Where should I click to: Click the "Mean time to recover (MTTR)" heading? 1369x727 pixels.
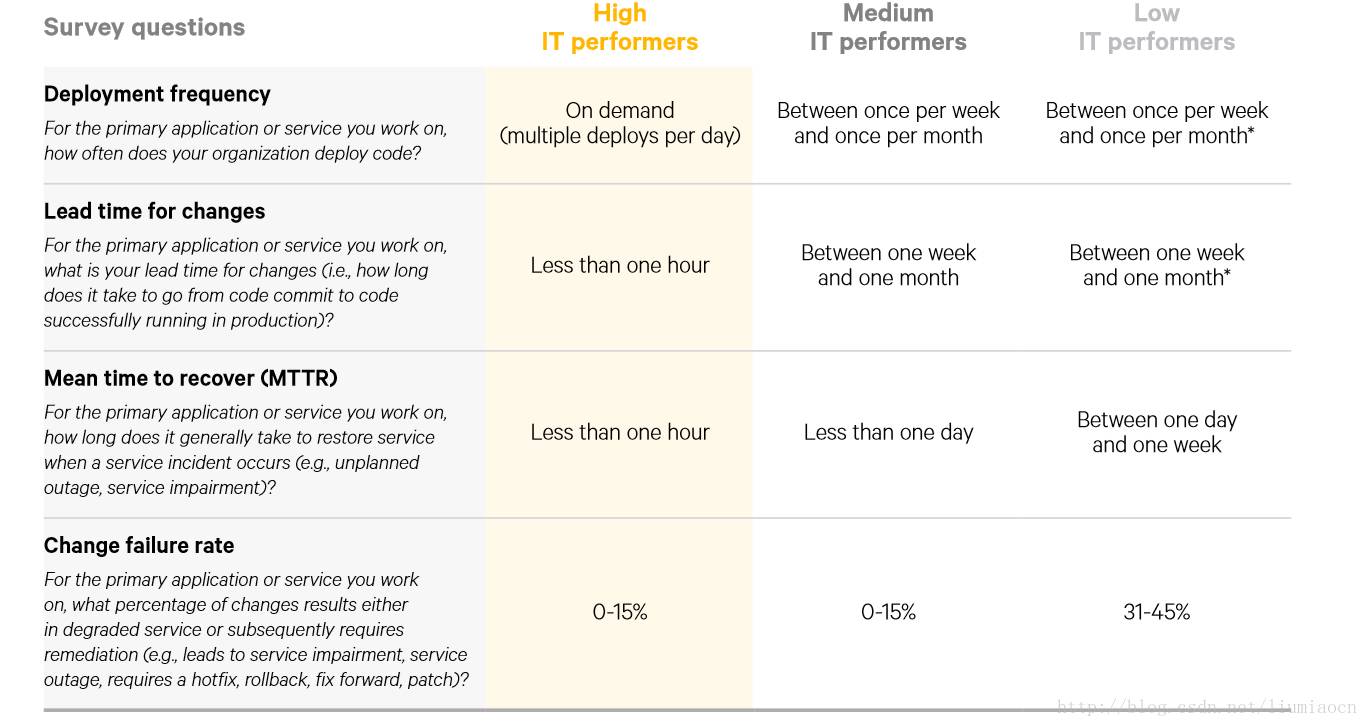(190, 378)
